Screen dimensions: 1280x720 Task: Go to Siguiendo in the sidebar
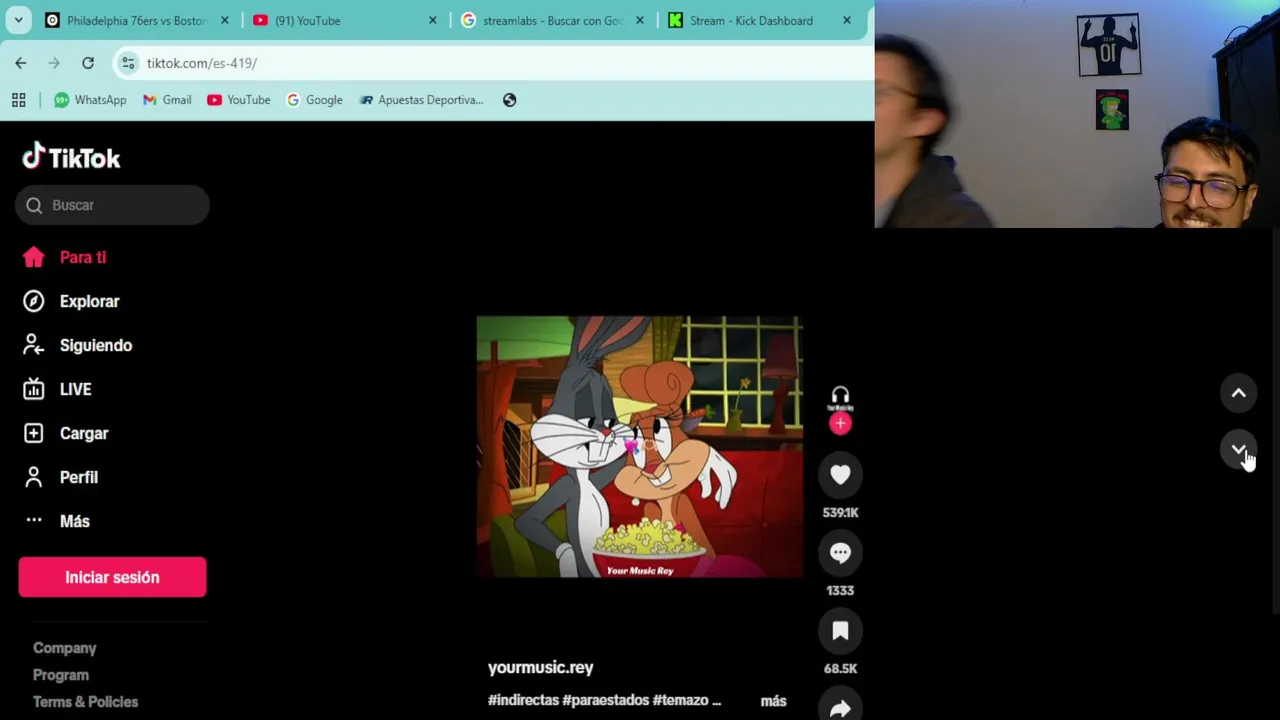coord(77,345)
